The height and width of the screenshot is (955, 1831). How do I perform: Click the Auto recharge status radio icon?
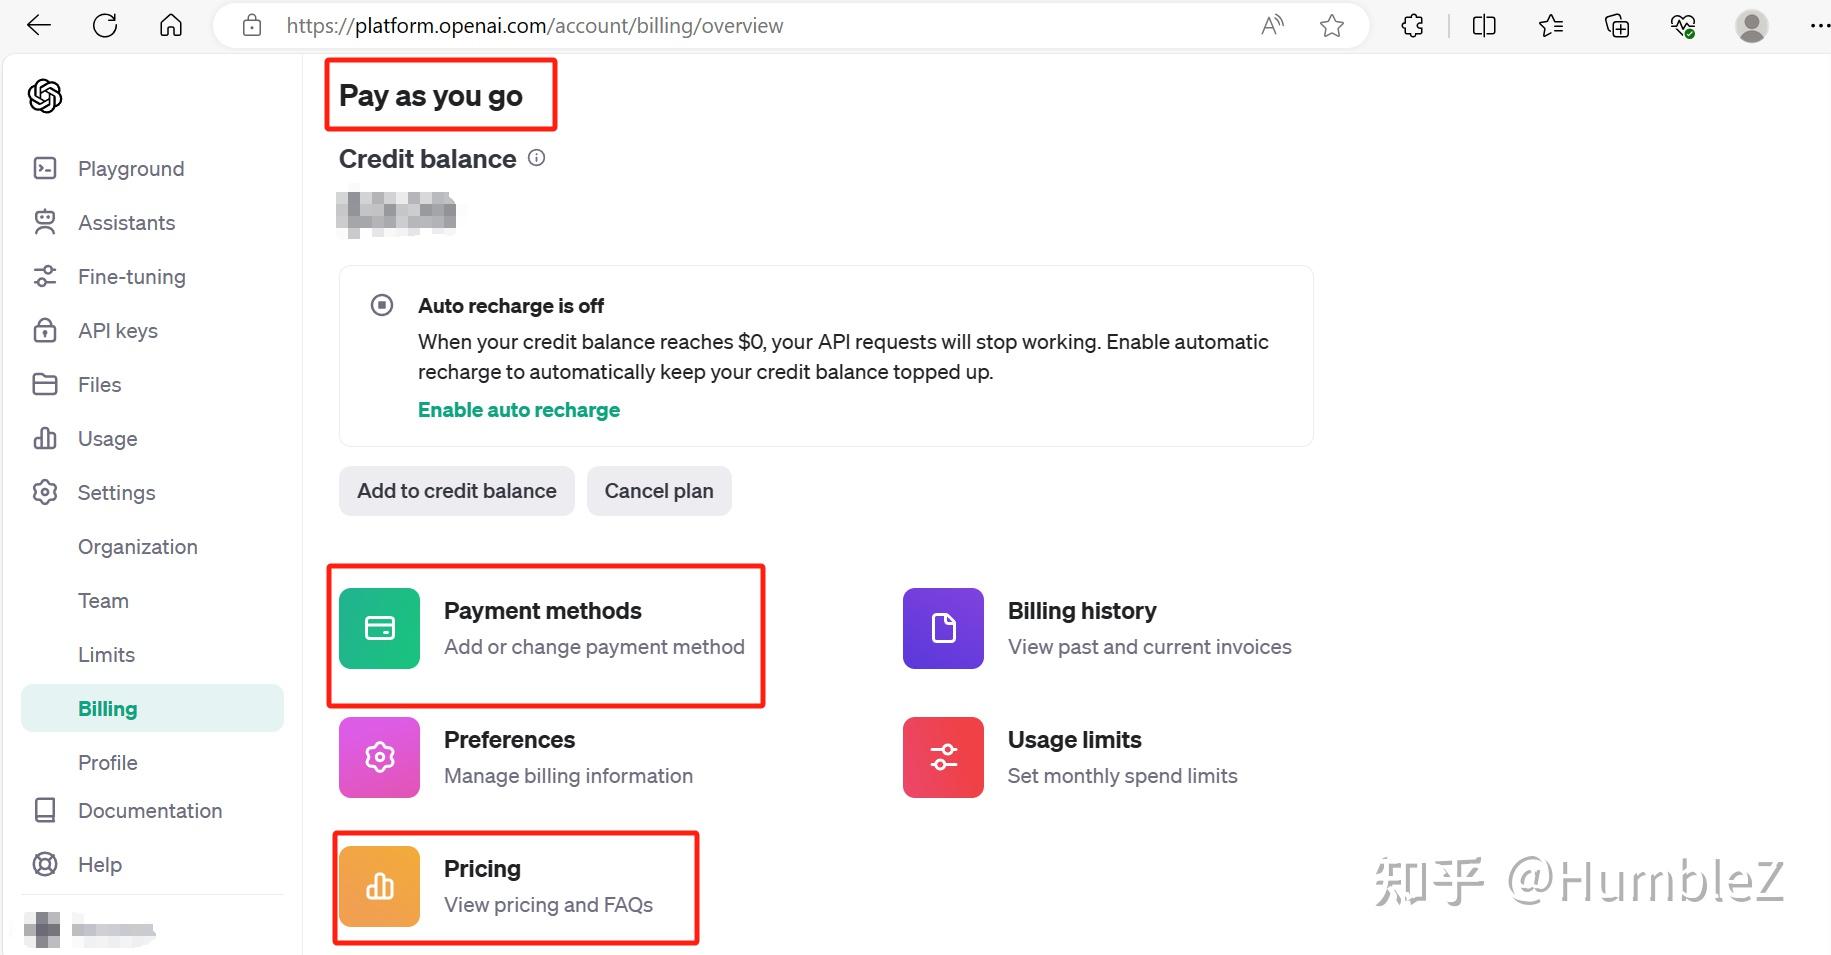click(x=382, y=305)
